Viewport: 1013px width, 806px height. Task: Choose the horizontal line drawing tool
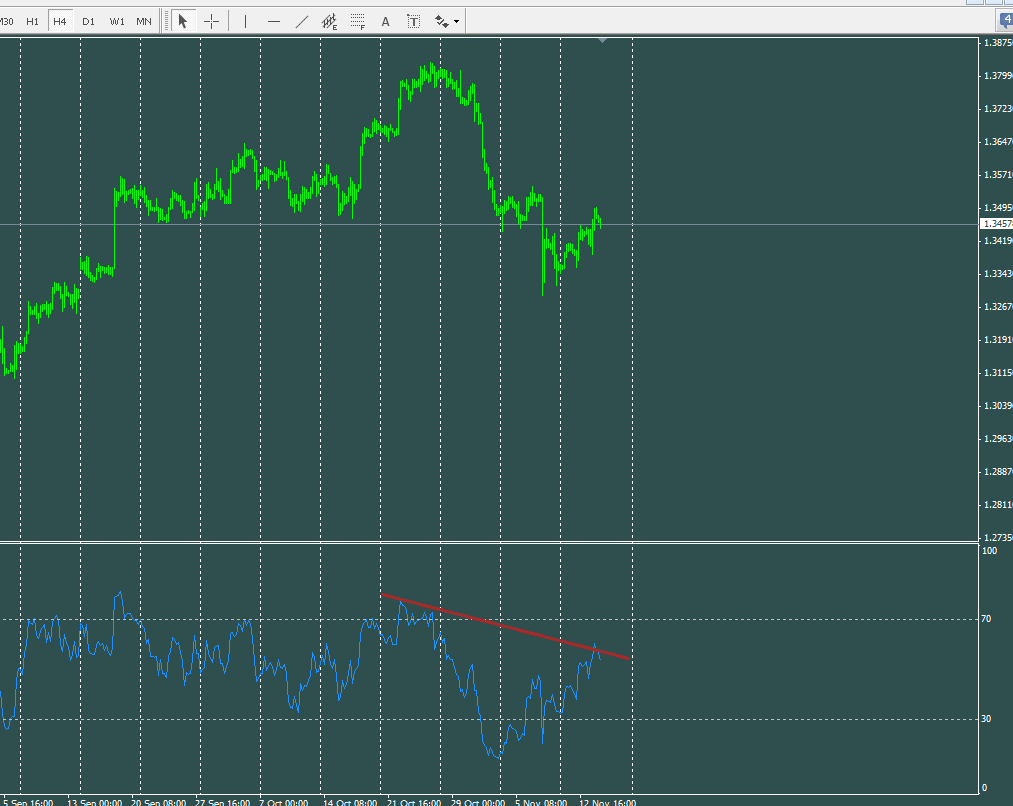[x=274, y=21]
